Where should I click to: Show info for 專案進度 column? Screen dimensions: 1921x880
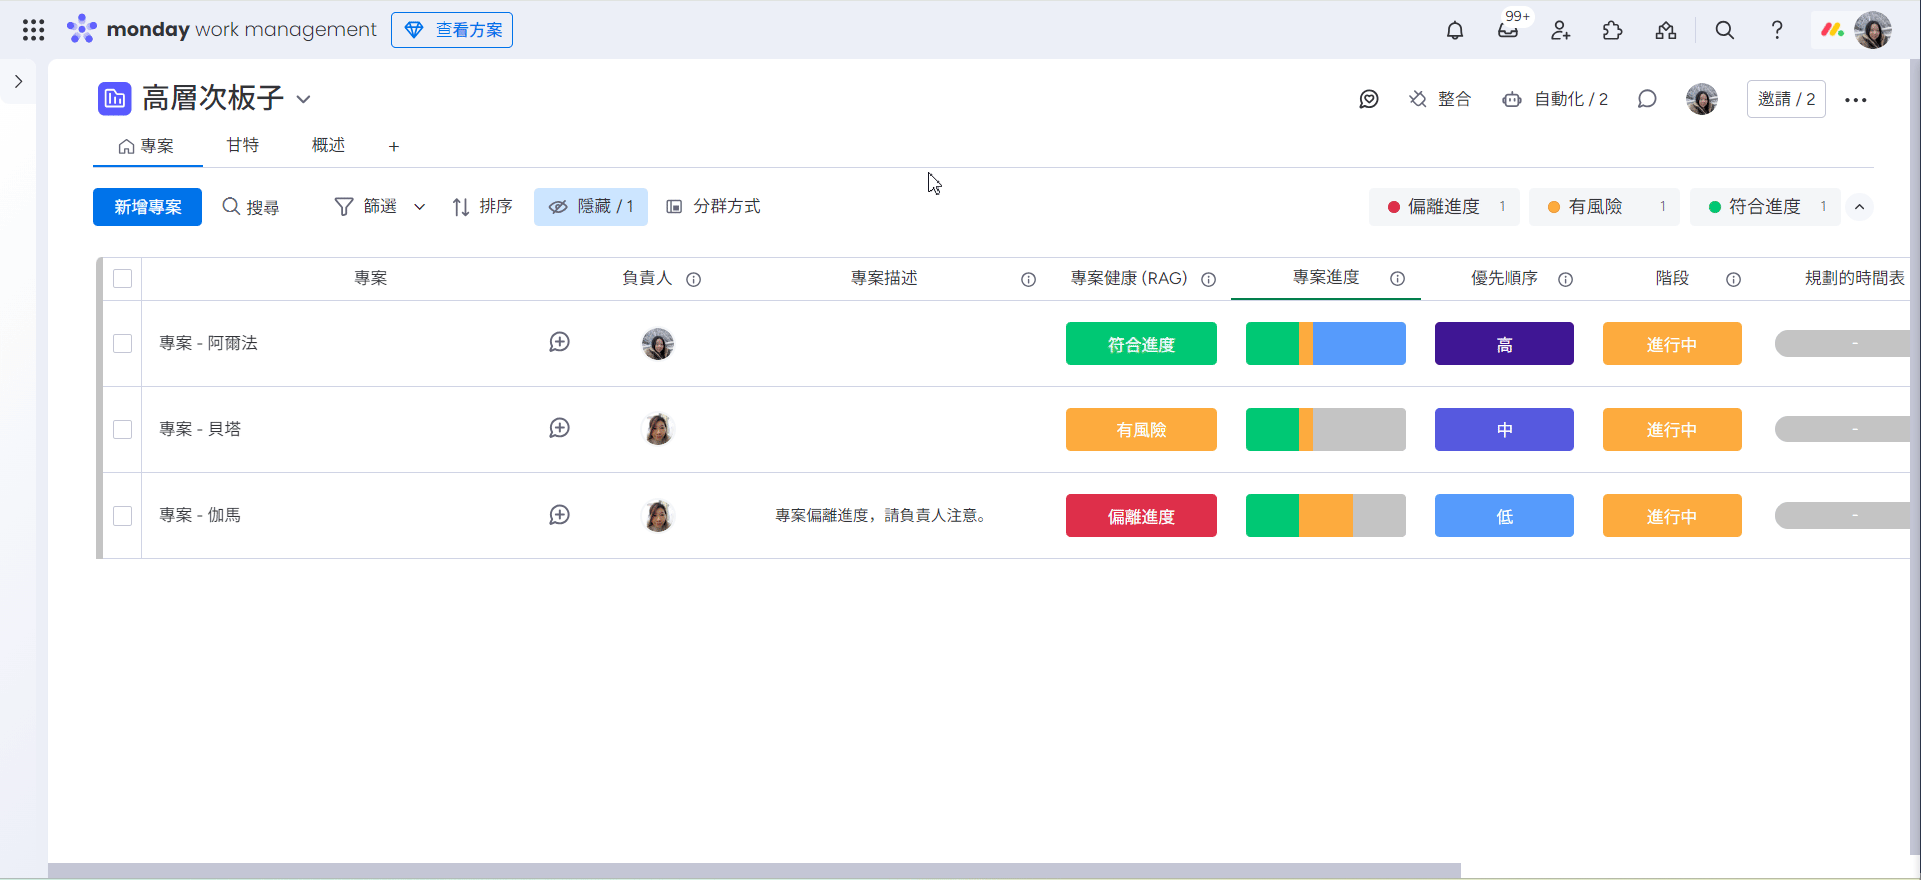[1397, 278]
